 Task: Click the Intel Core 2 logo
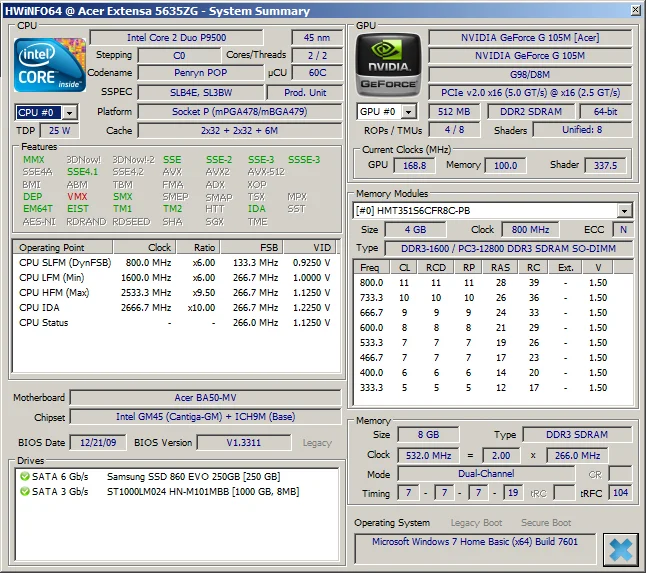tap(50, 65)
